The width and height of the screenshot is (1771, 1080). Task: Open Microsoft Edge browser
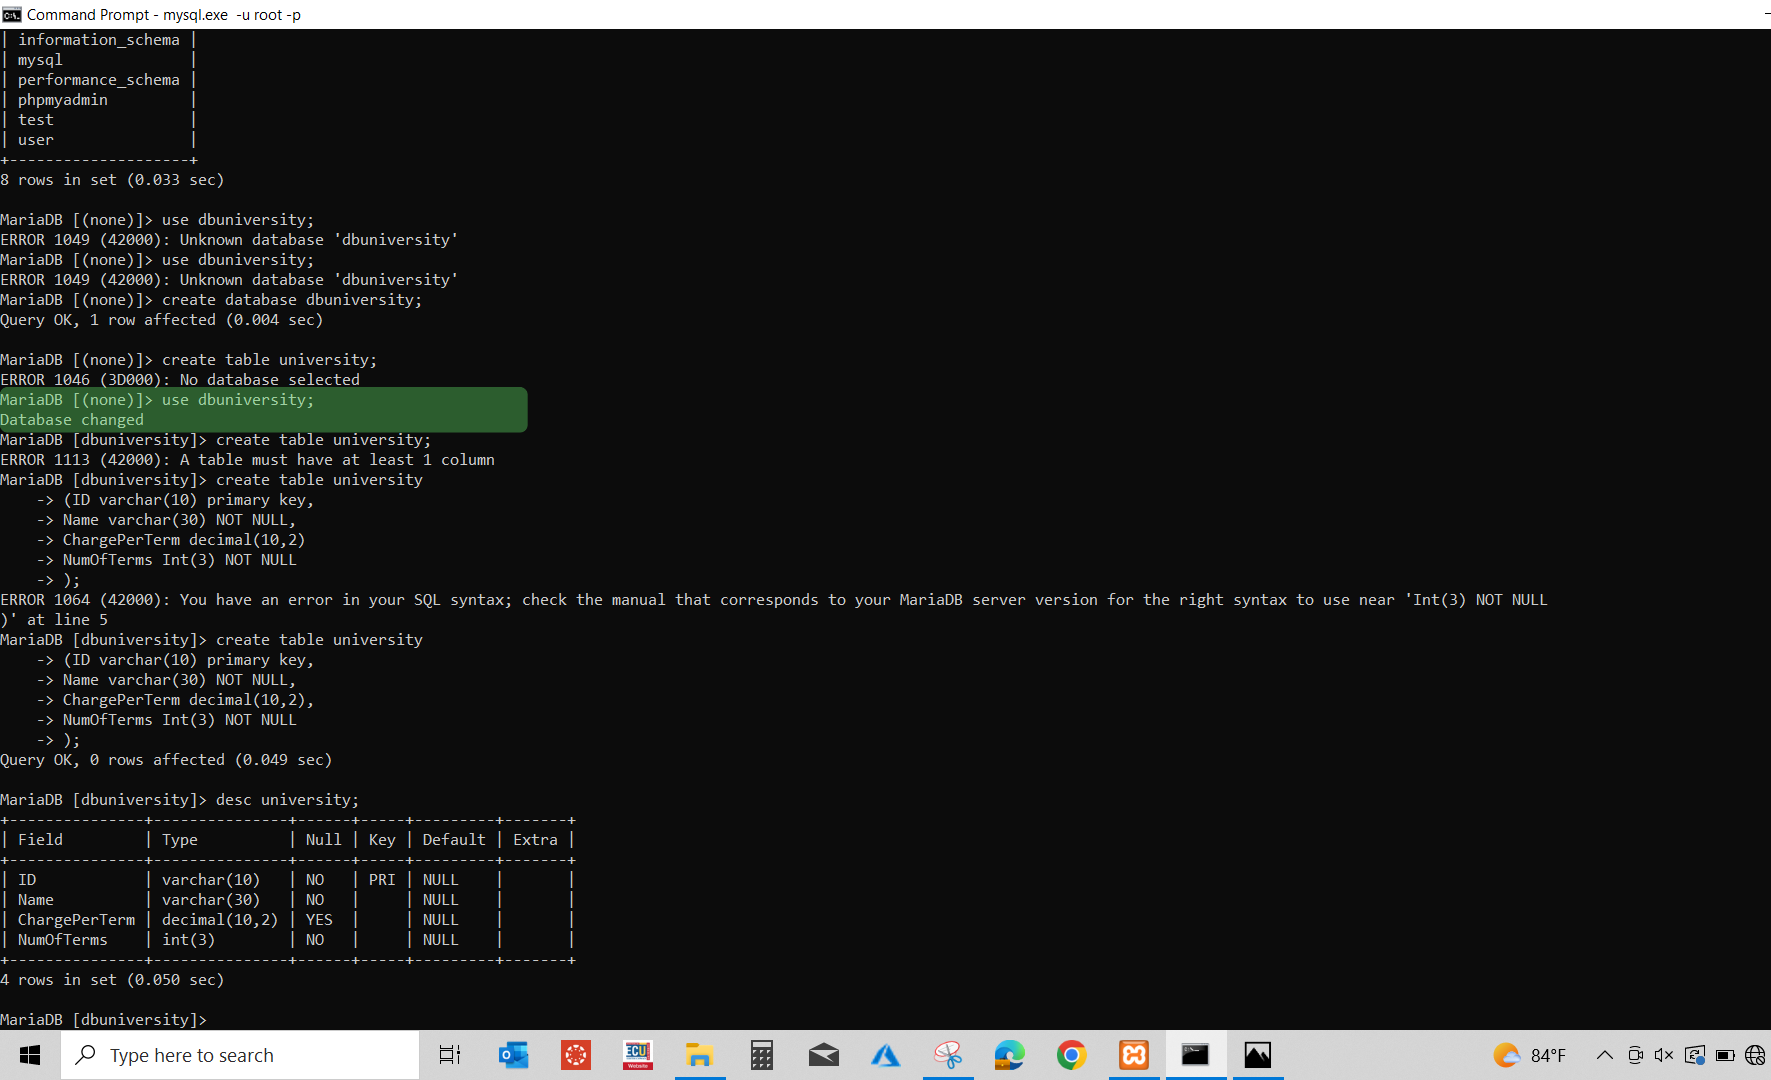(1009, 1055)
